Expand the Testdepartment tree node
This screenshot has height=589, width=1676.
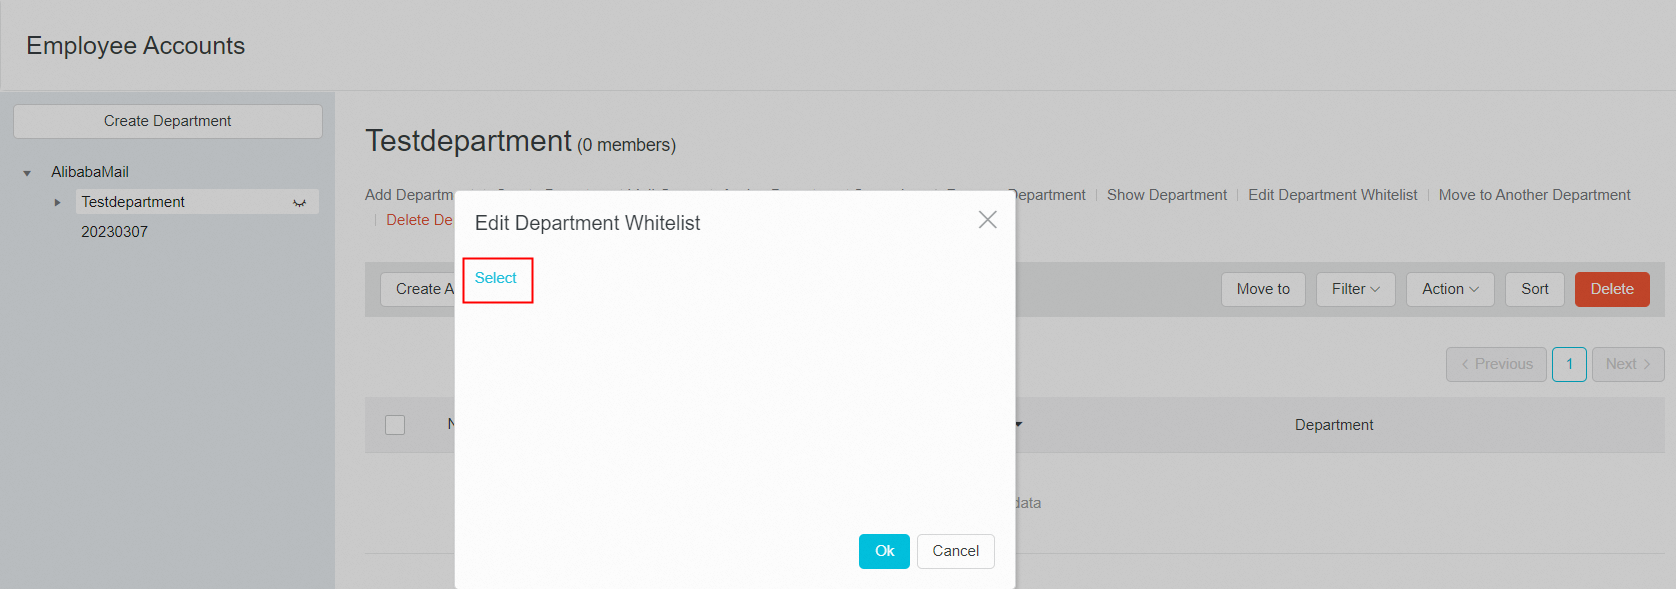pyautogui.click(x=57, y=202)
